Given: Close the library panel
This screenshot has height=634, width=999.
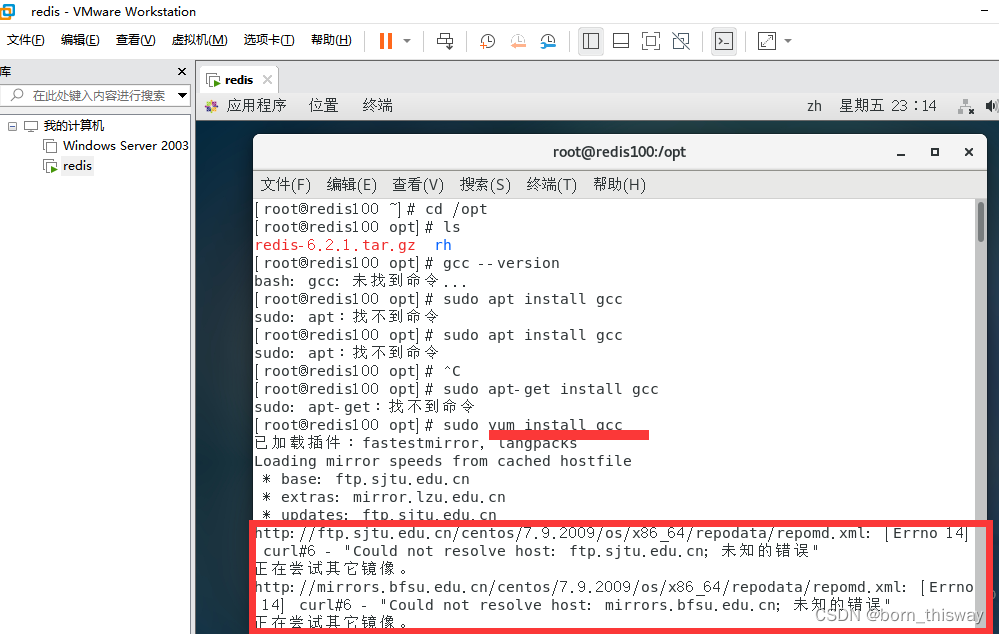Looking at the screenshot, I should click(x=182, y=71).
